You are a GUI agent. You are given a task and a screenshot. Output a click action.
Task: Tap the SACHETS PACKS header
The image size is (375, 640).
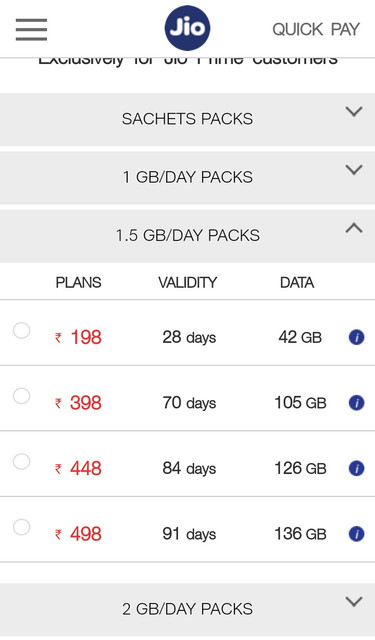[x=187, y=119]
